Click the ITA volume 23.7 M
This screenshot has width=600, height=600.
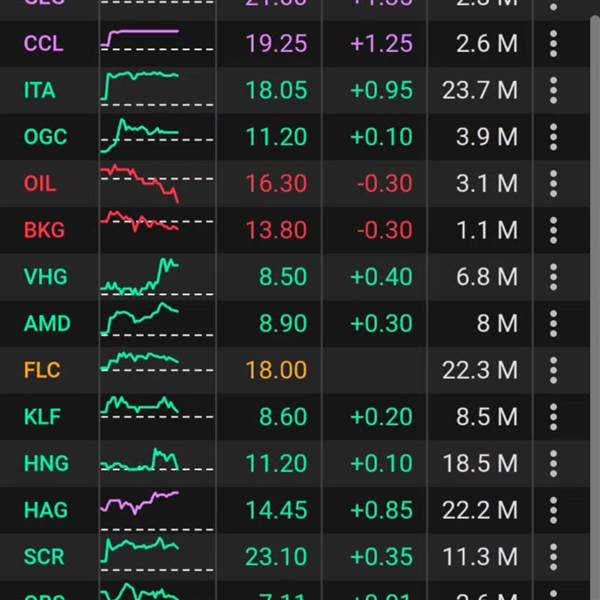pyautogui.click(x=480, y=90)
